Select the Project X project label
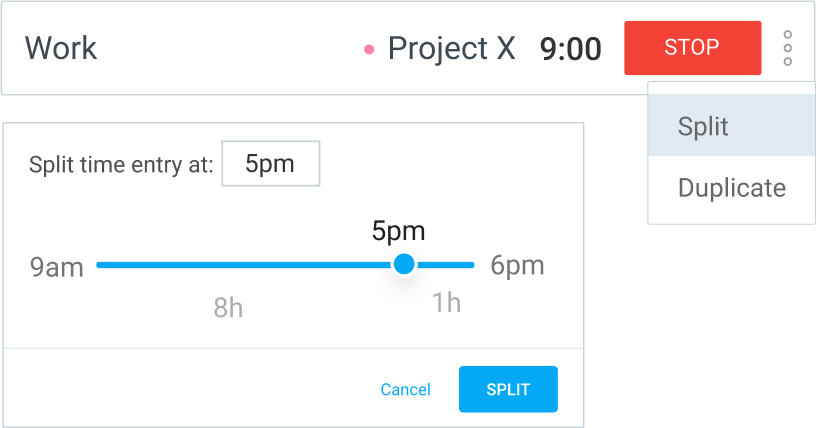The image size is (816, 428). 451,48
